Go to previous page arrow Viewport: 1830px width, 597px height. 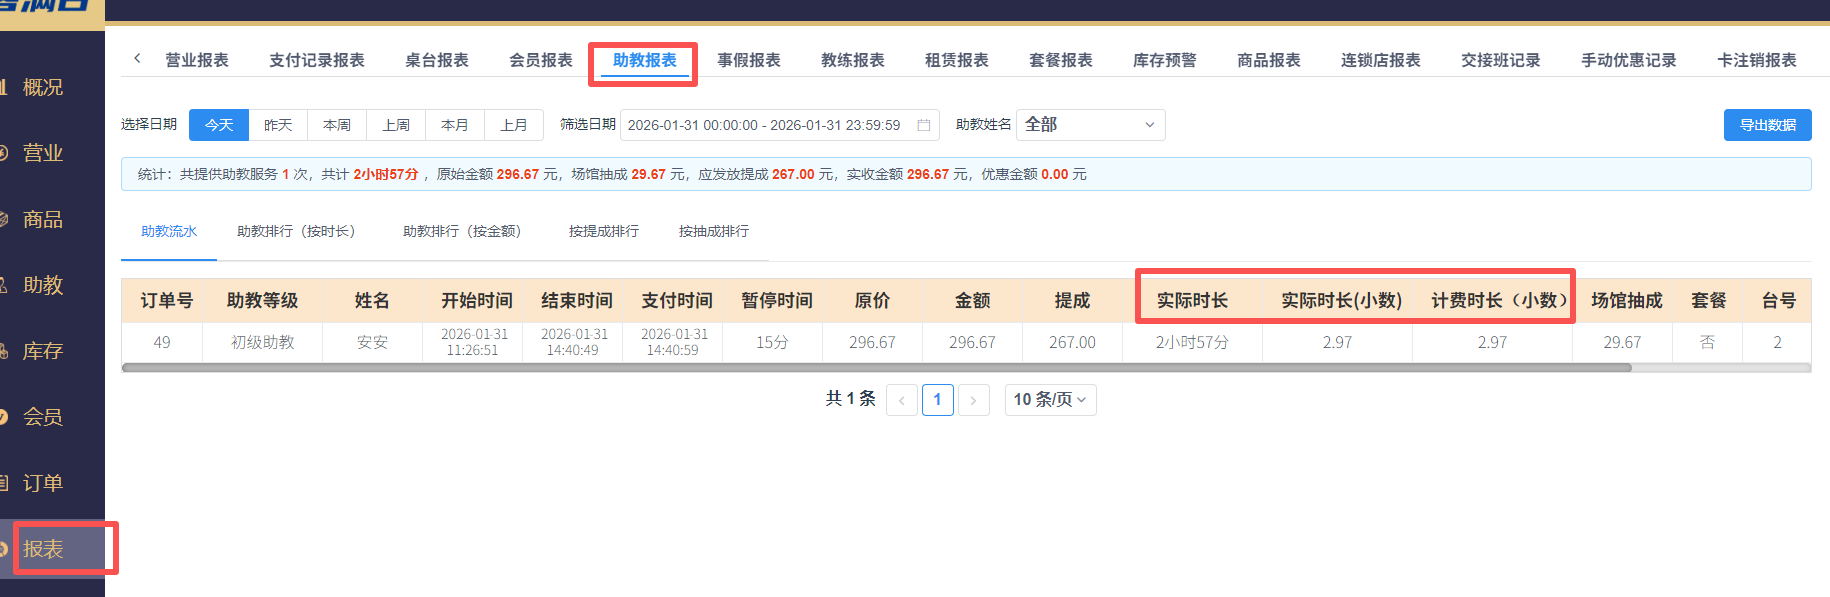pyautogui.click(x=902, y=400)
